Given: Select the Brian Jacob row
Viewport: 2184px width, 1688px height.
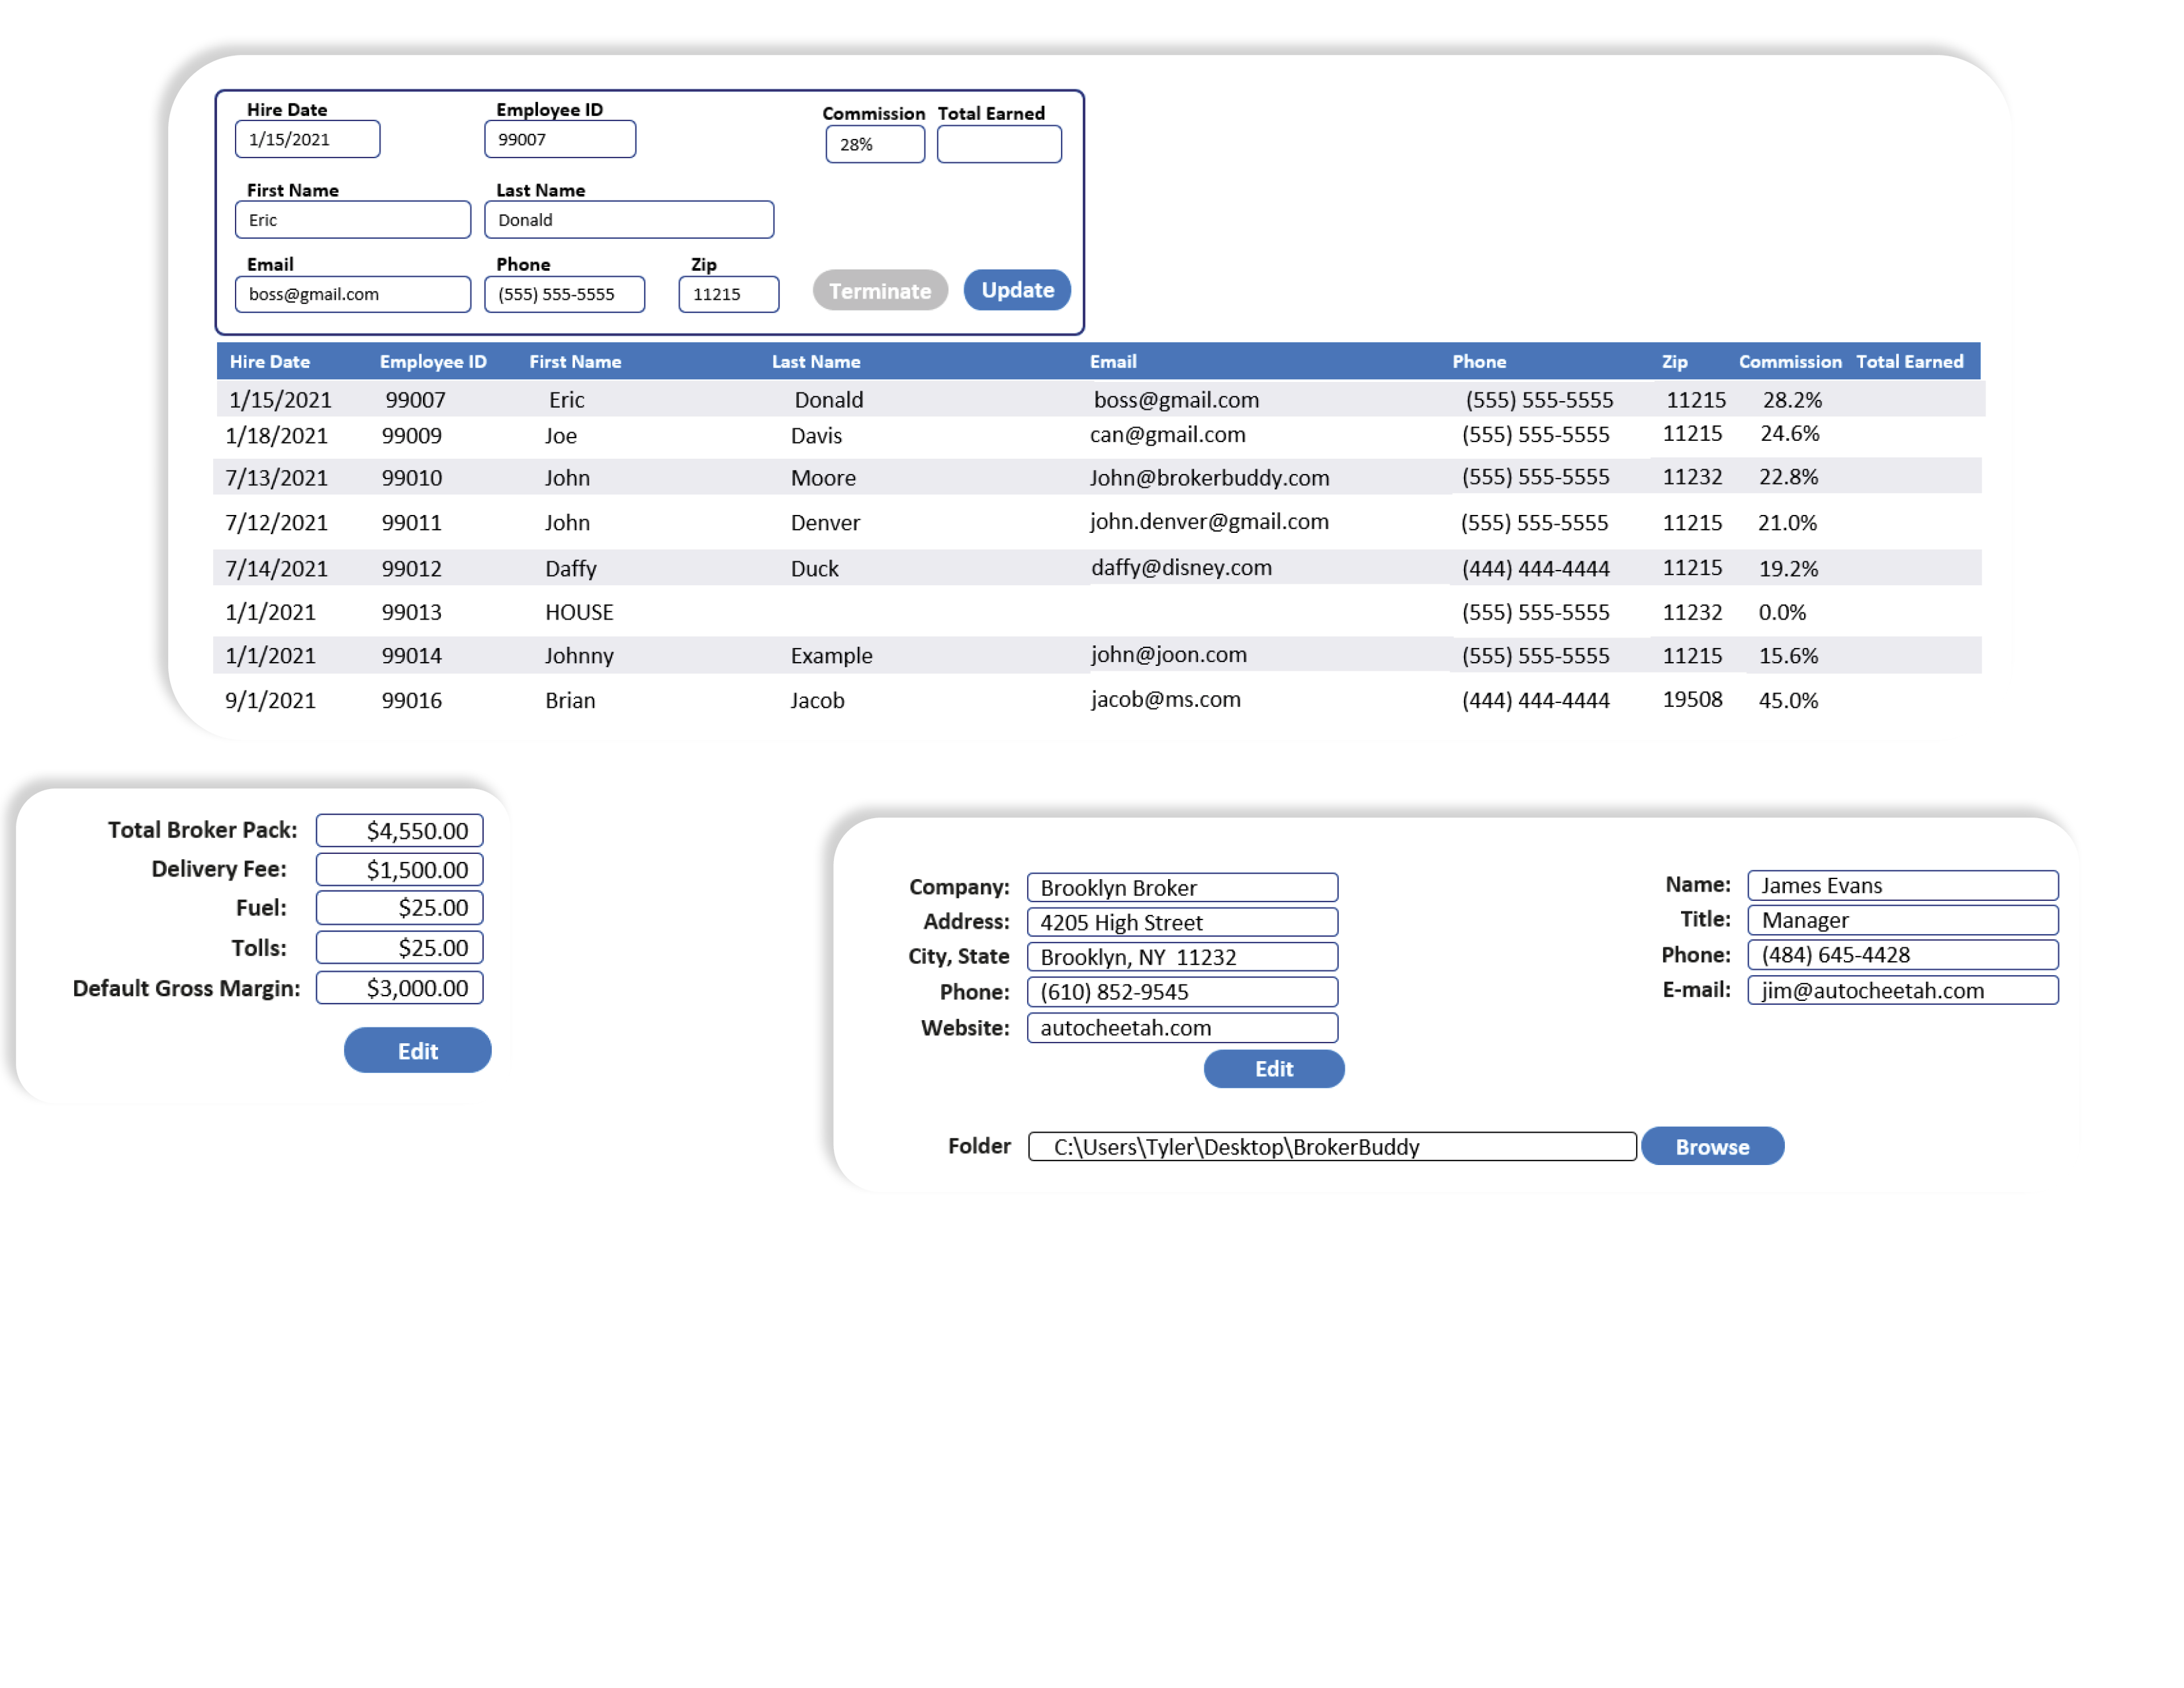Looking at the screenshot, I should (x=1097, y=700).
